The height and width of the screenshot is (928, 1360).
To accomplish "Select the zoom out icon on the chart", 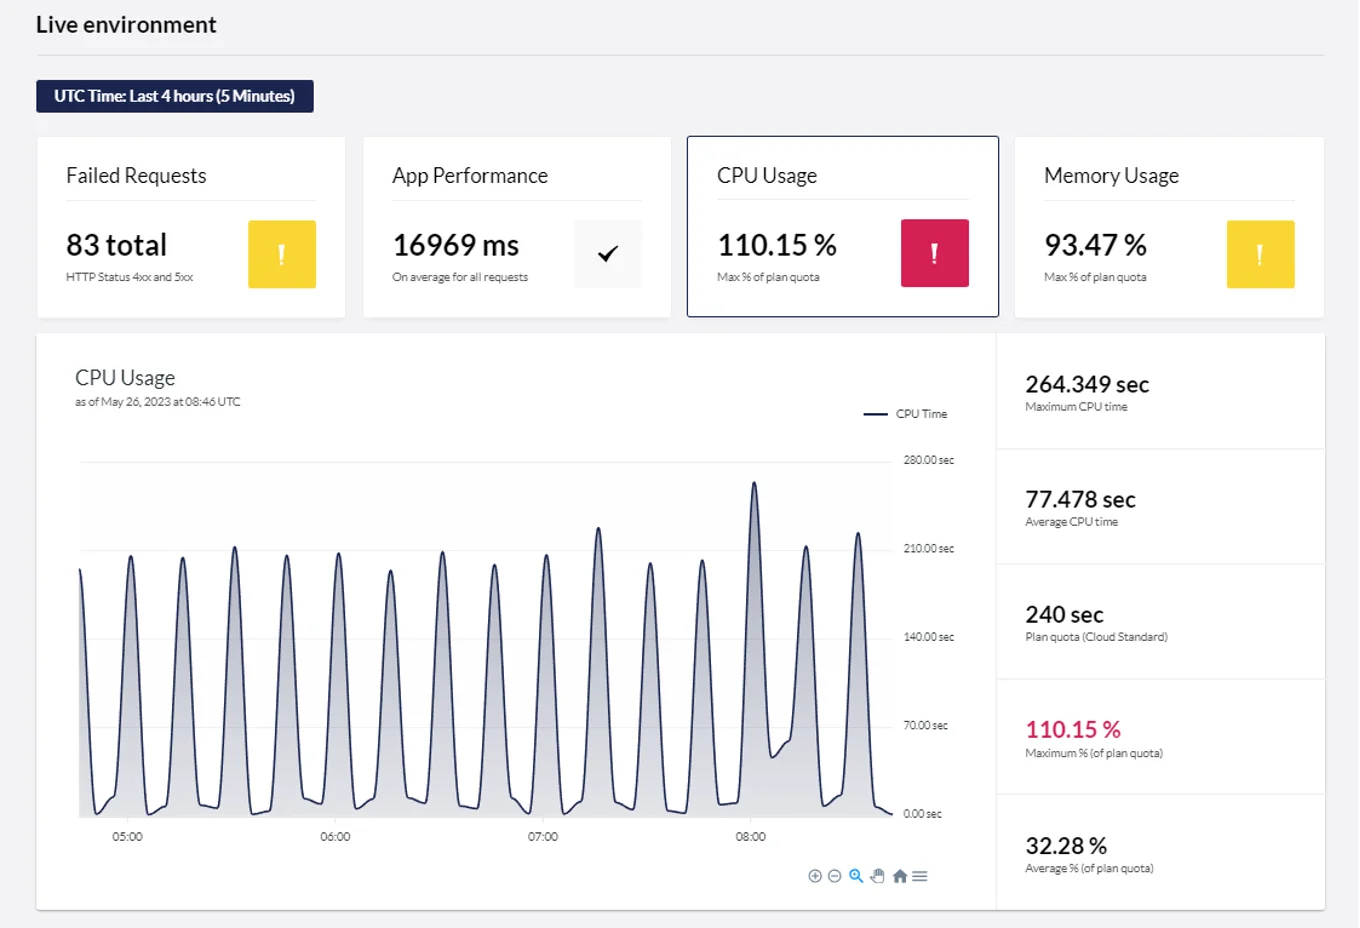I will (835, 876).
